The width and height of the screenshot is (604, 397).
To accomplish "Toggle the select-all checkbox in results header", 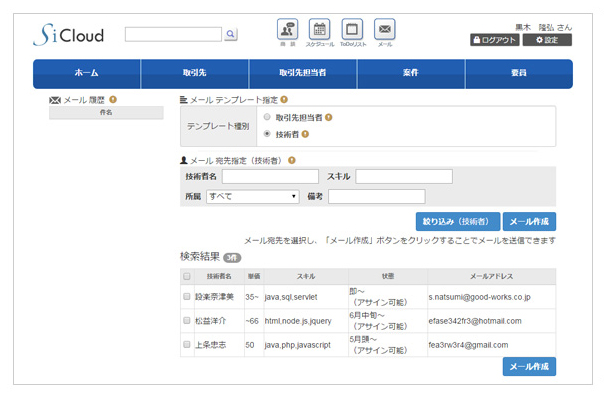I will 187,276.
